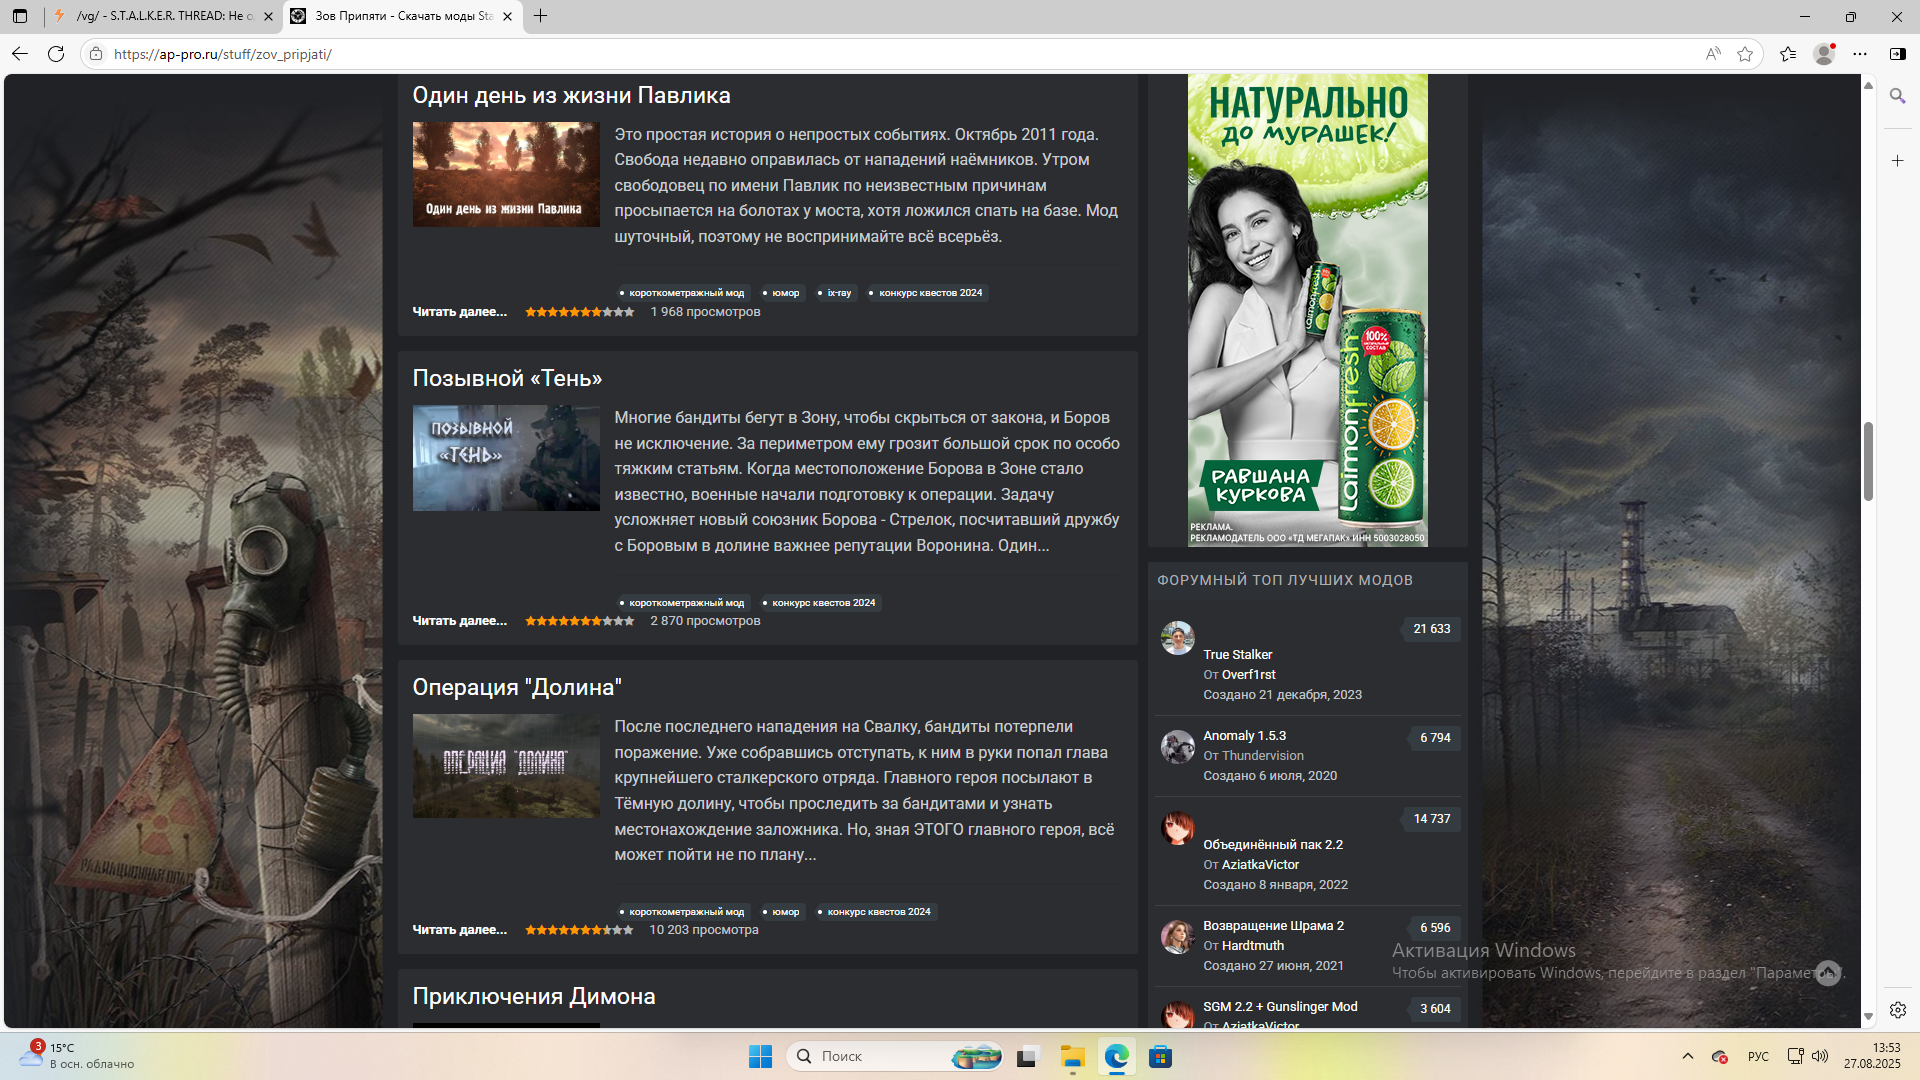The width and height of the screenshot is (1920, 1080).
Task: Go back using the browser arrow
Action: [20, 54]
